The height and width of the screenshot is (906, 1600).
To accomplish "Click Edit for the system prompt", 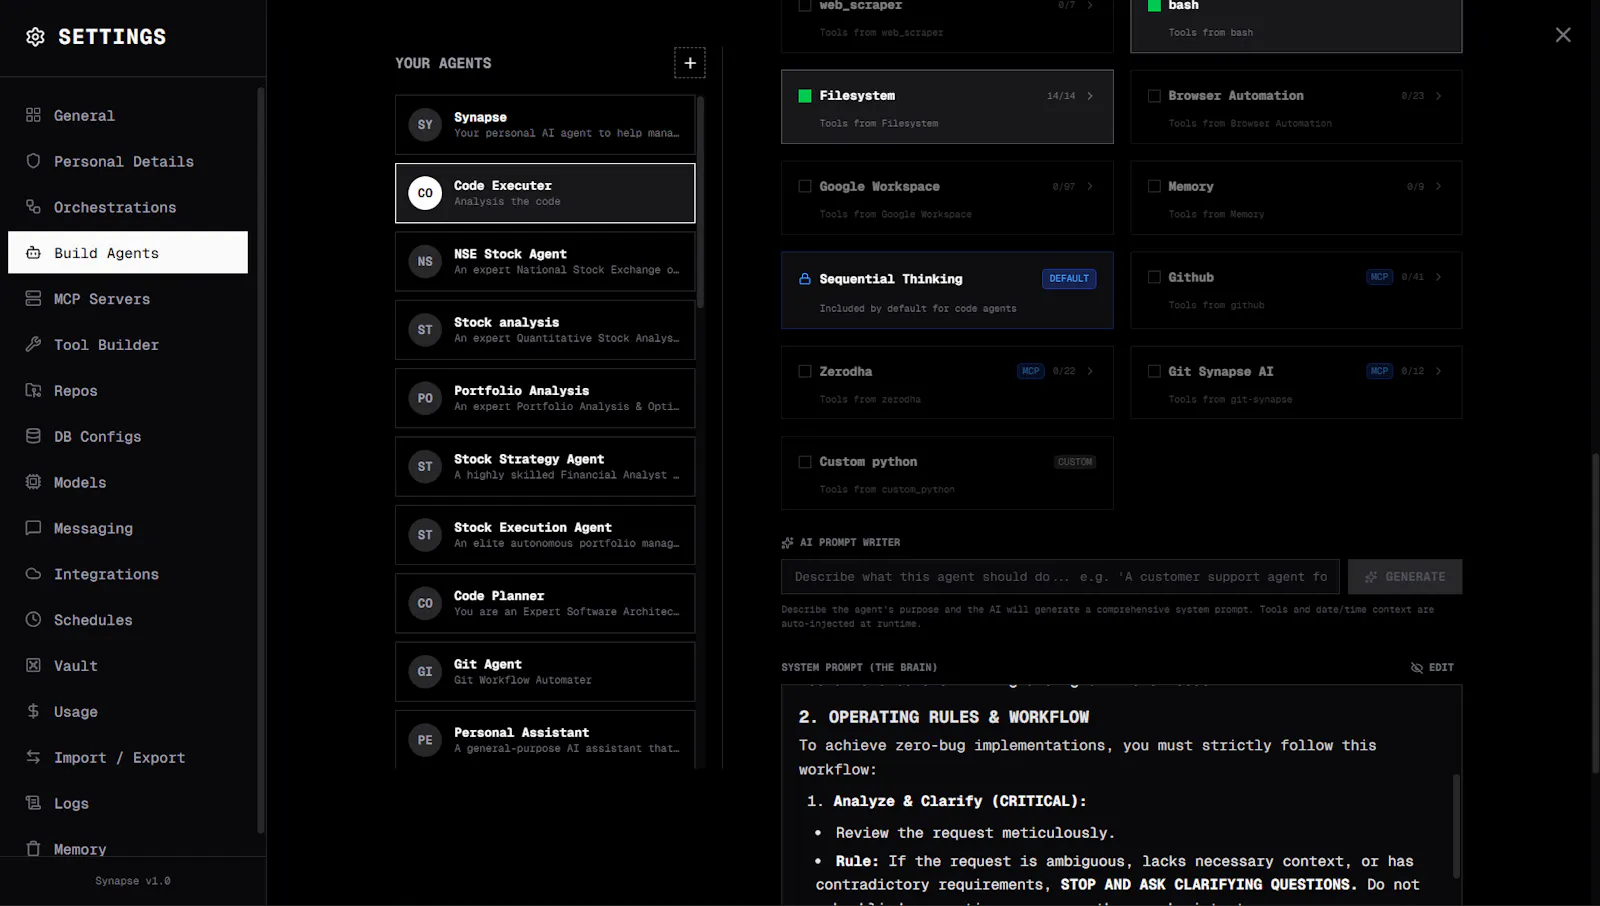I will coord(1432,667).
